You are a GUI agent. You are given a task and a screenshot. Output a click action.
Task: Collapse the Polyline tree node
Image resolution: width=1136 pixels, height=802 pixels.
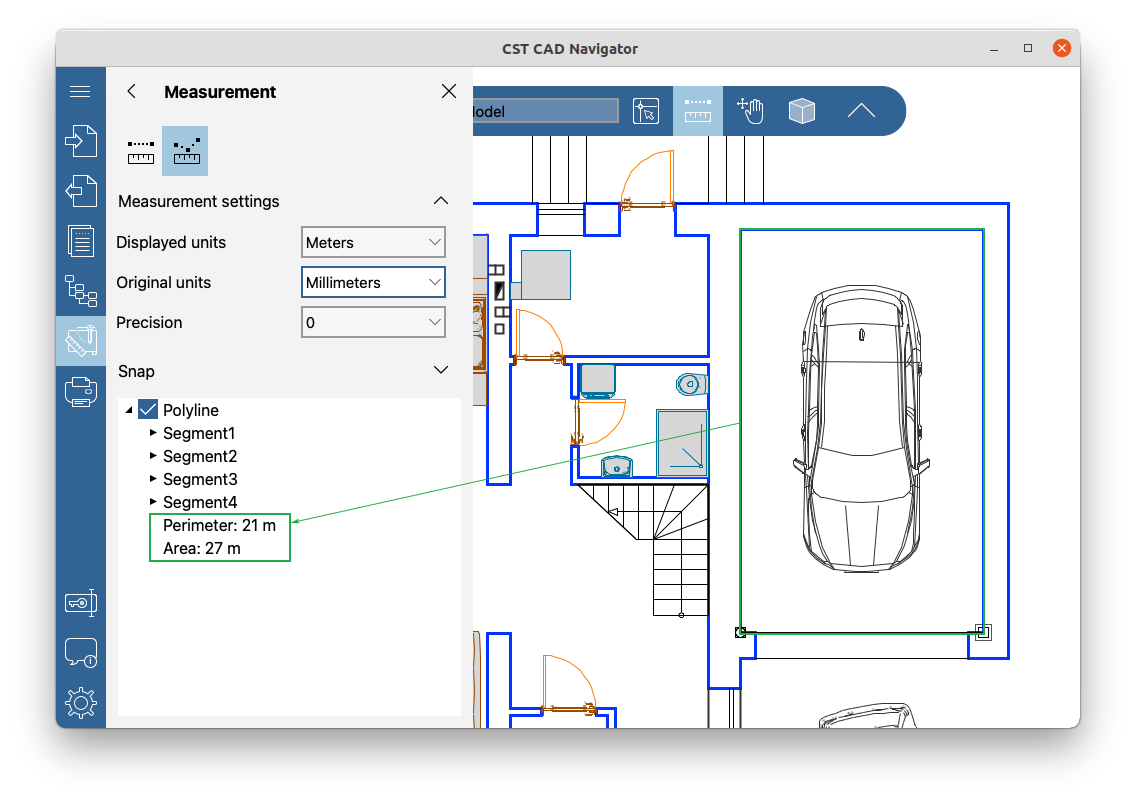(129, 410)
